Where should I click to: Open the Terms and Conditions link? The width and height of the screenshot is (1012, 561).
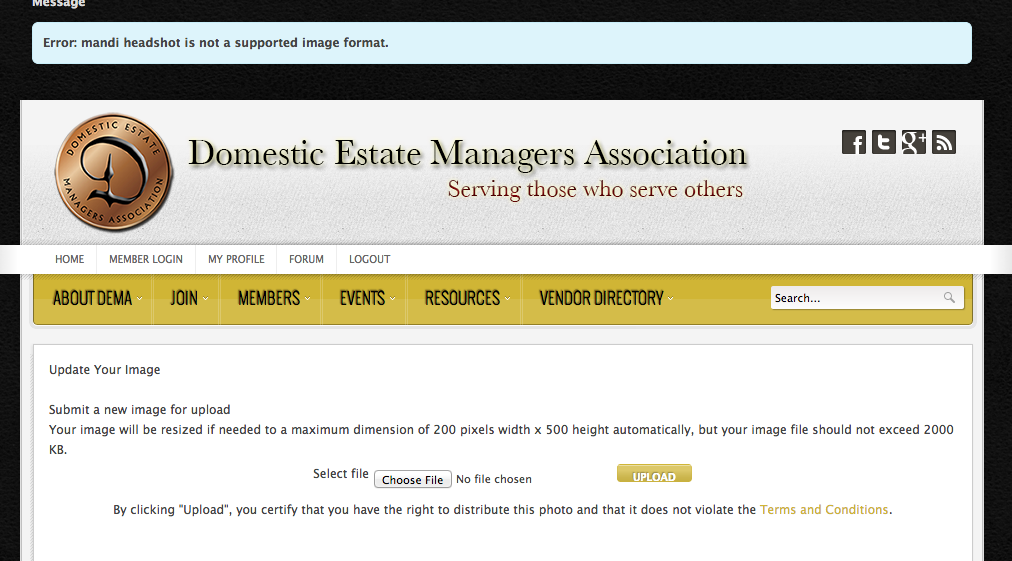(x=824, y=509)
